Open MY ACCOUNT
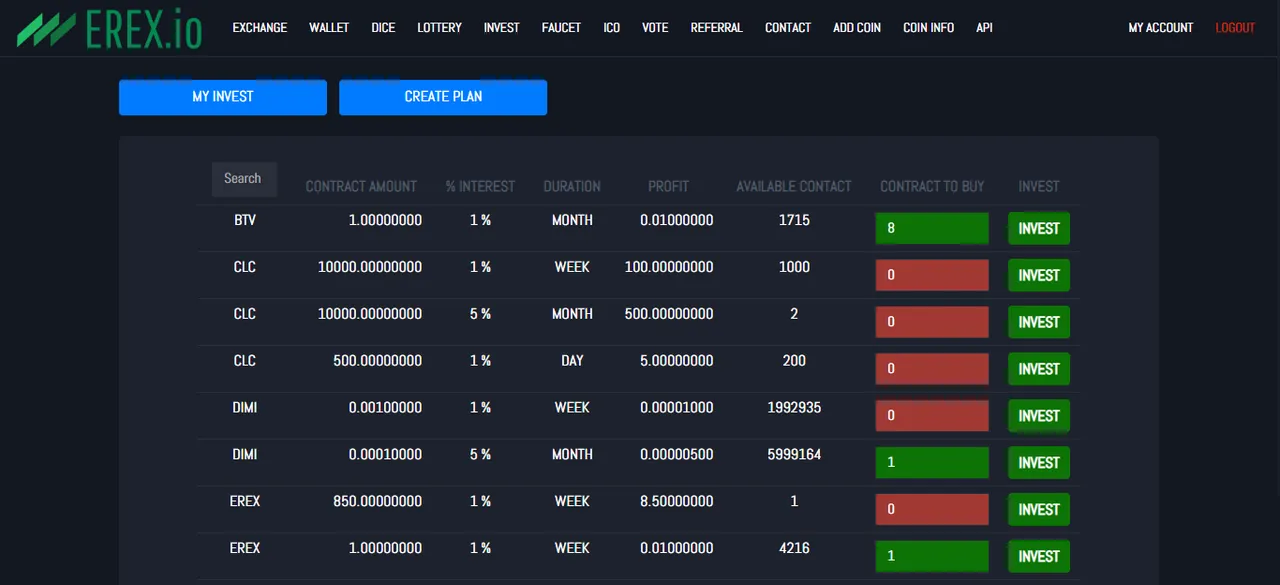1280x585 pixels. [1161, 28]
